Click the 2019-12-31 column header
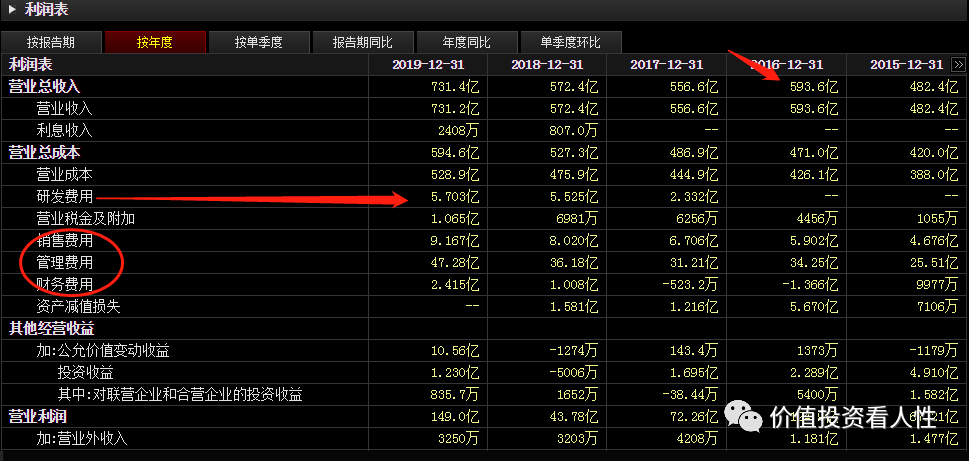The height and width of the screenshot is (461, 969). point(428,65)
